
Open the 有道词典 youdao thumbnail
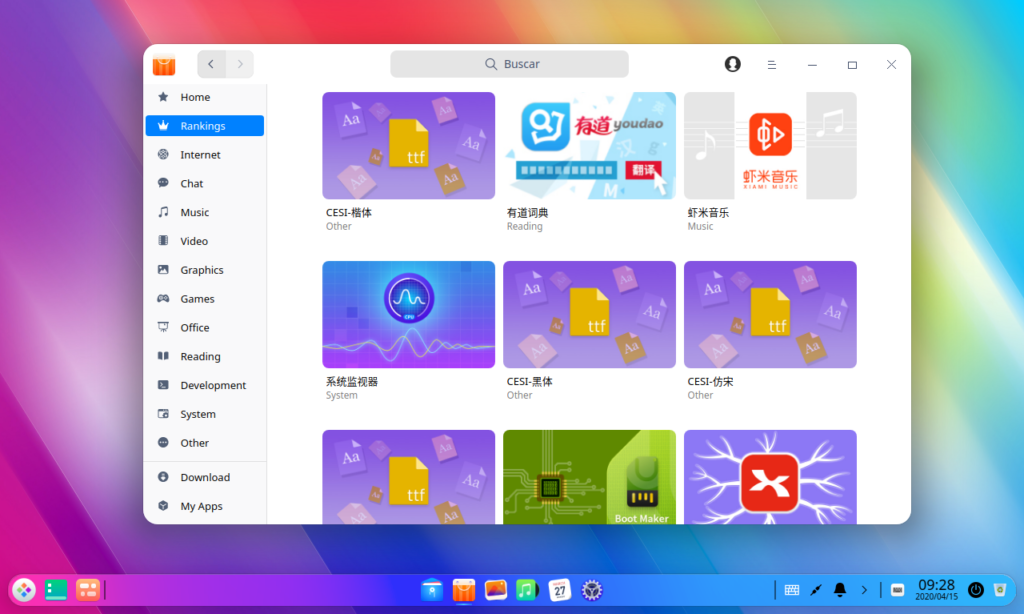click(589, 146)
